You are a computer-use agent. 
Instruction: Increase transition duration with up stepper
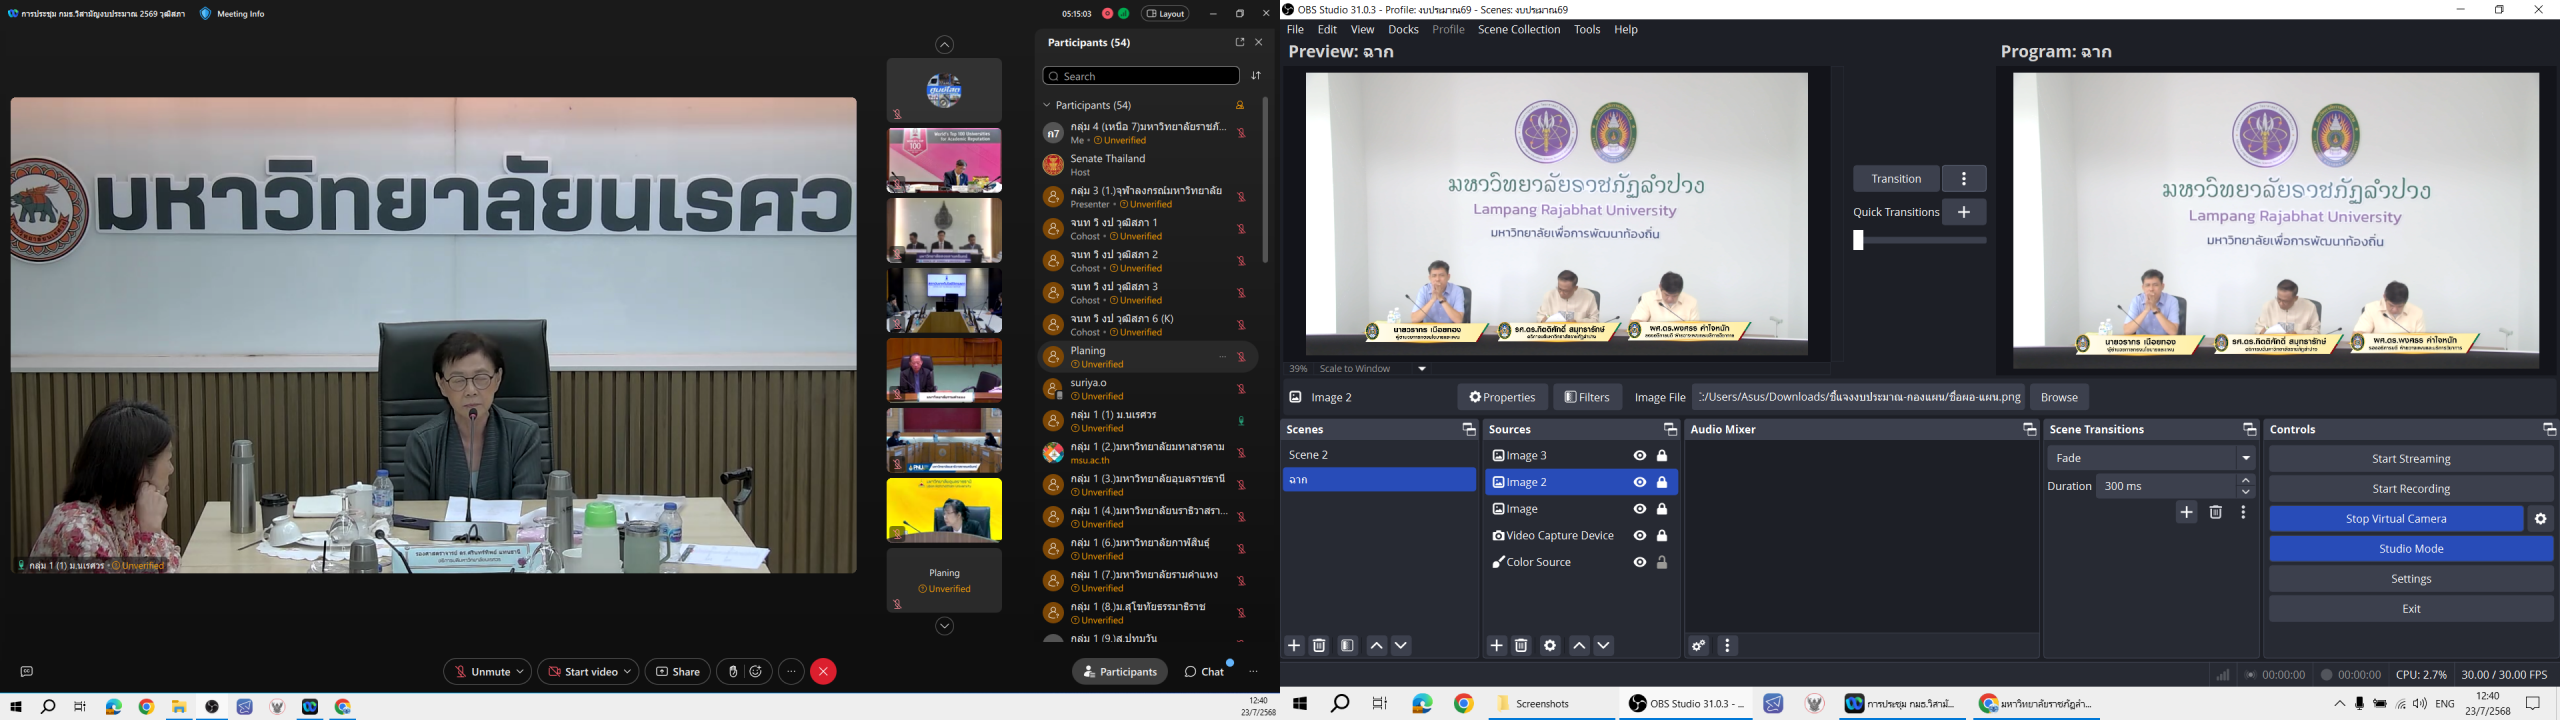[x=2246, y=481]
